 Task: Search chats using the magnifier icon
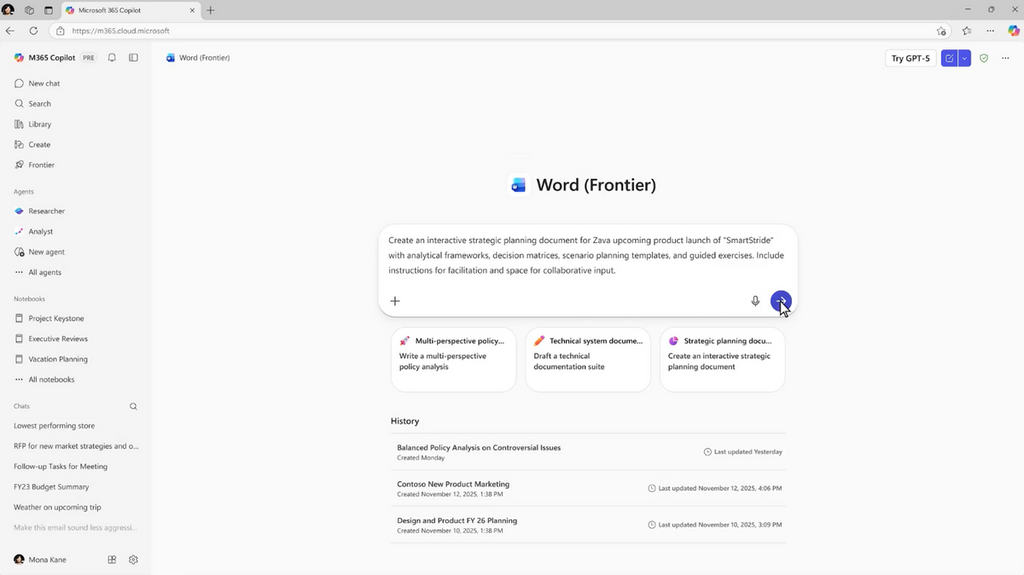pyautogui.click(x=133, y=406)
